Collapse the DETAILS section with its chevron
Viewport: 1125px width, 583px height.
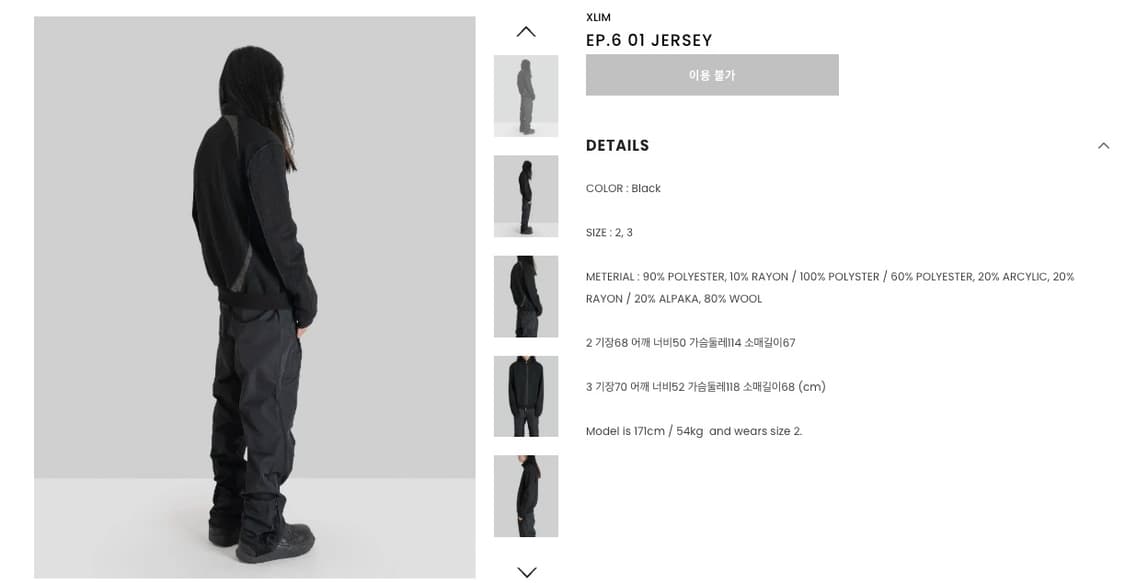pyautogui.click(x=1103, y=146)
